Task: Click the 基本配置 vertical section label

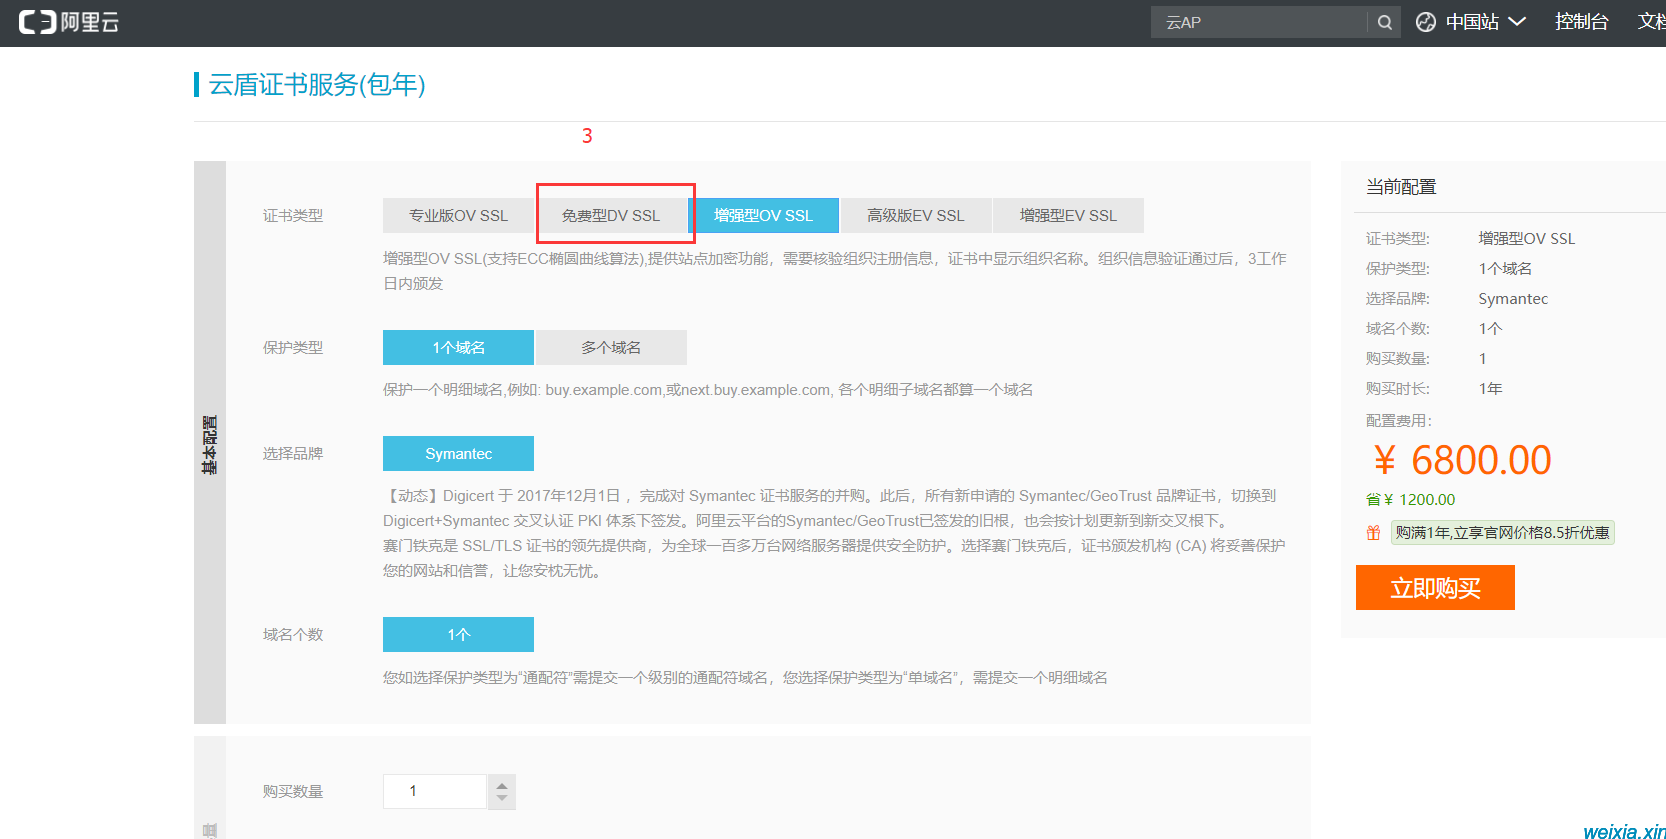Action: click(x=209, y=444)
